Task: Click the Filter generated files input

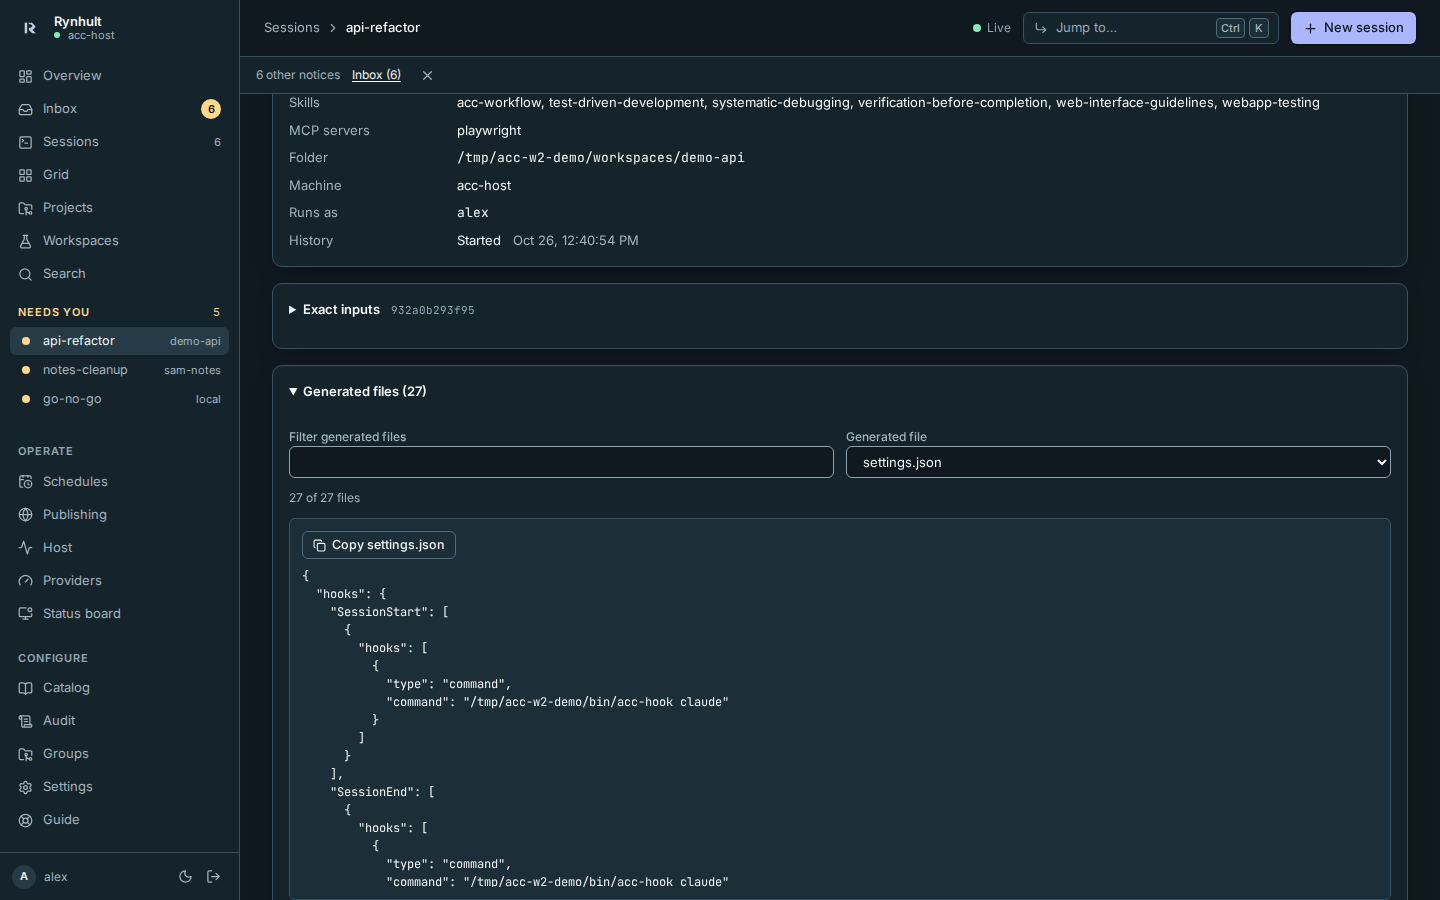Action: coord(561,462)
